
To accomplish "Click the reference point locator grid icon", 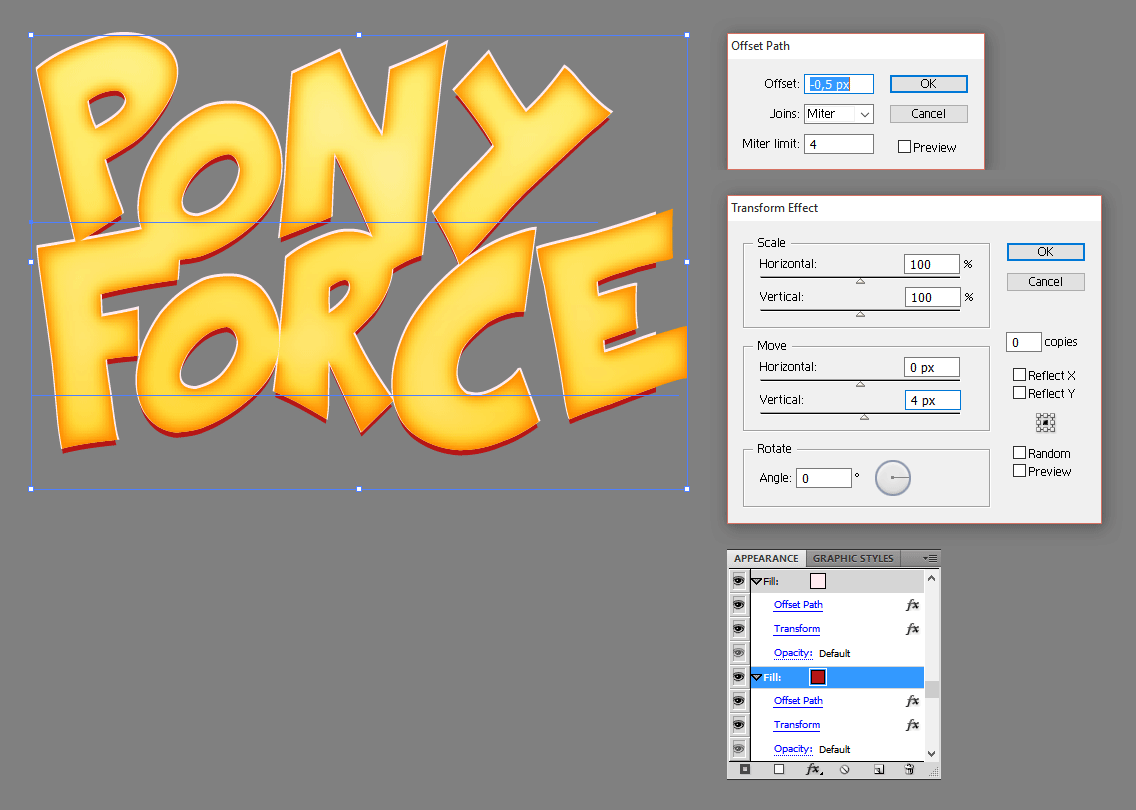I will coord(1046,423).
